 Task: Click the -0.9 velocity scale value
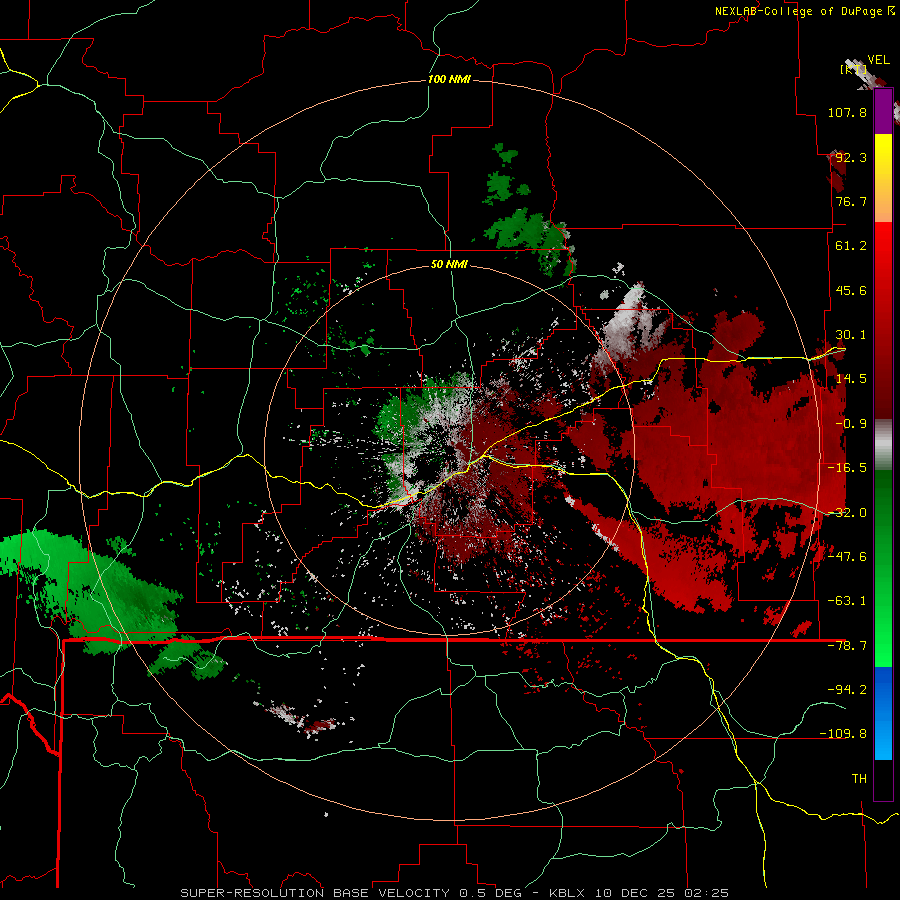pos(851,424)
